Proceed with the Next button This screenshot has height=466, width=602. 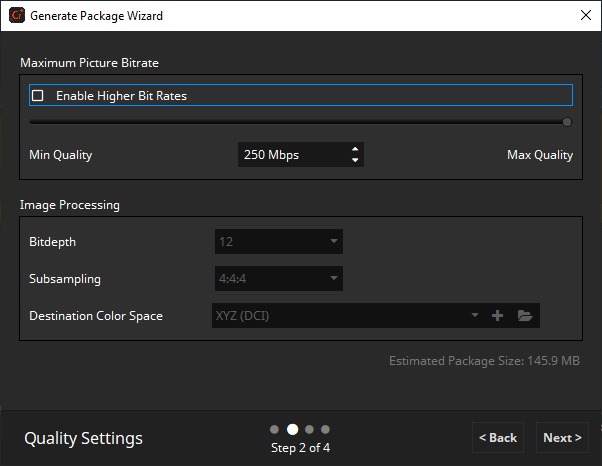[x=562, y=438]
